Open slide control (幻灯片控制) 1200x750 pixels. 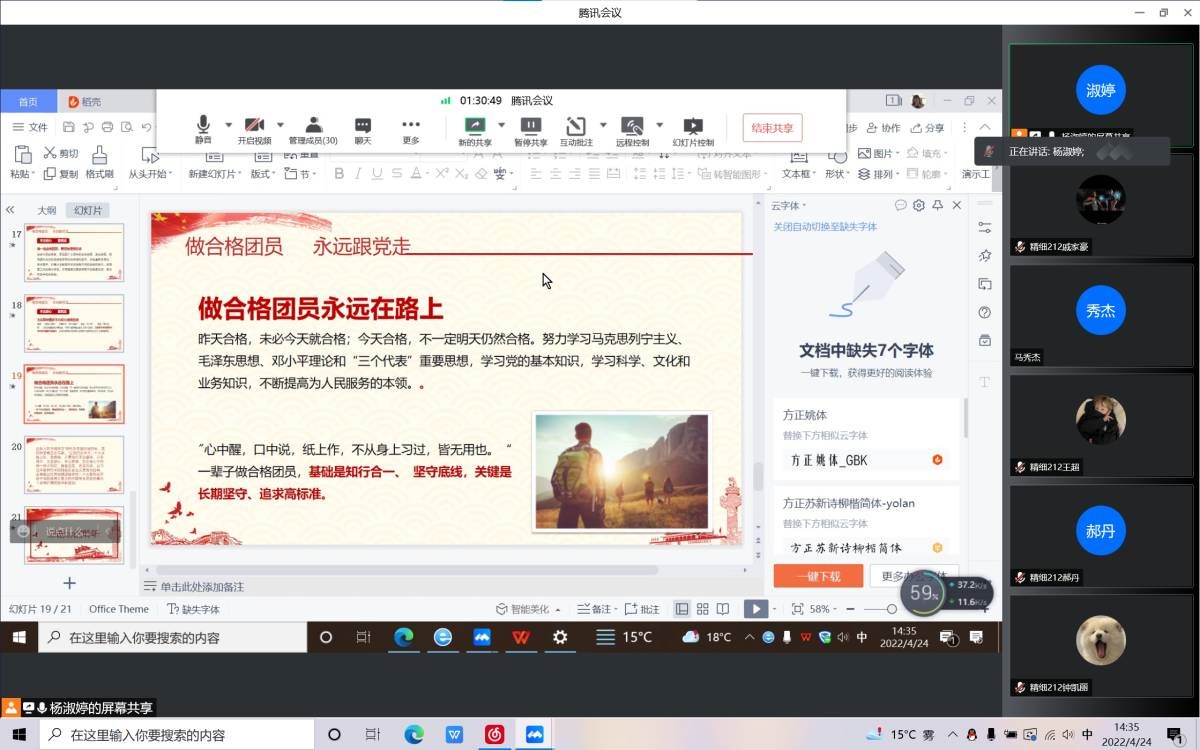point(693,130)
